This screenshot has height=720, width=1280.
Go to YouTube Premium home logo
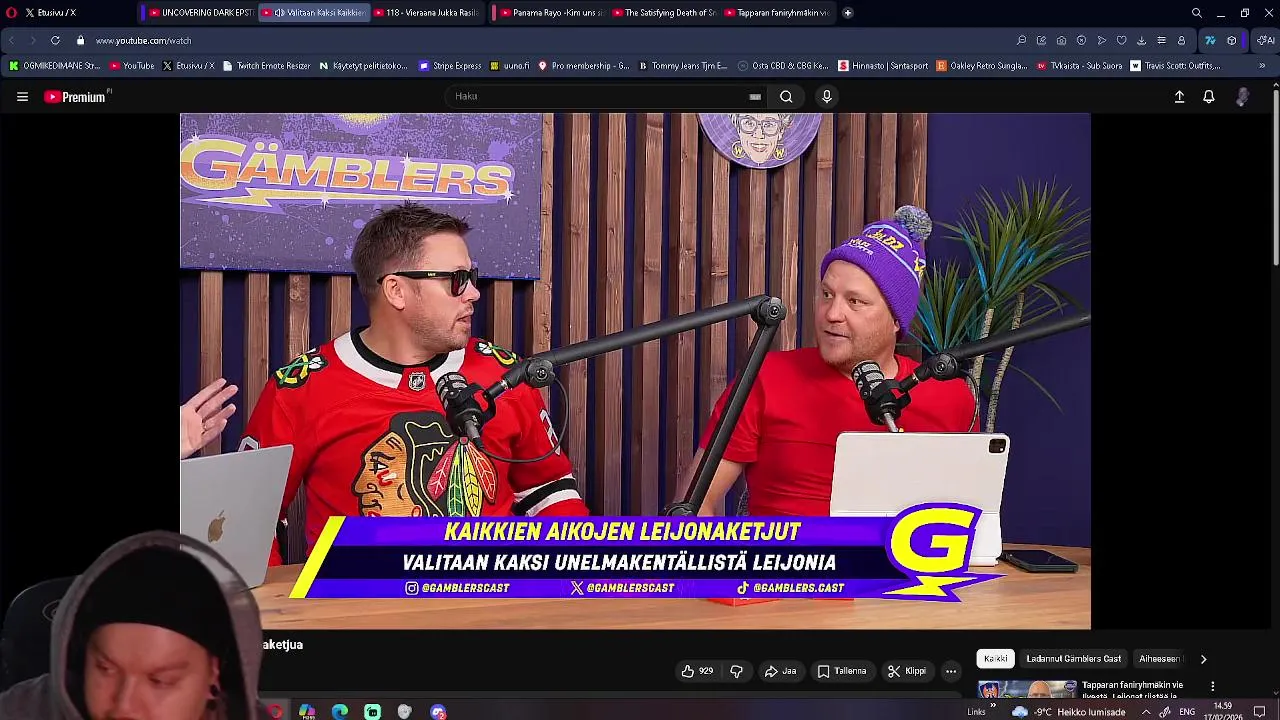77,97
